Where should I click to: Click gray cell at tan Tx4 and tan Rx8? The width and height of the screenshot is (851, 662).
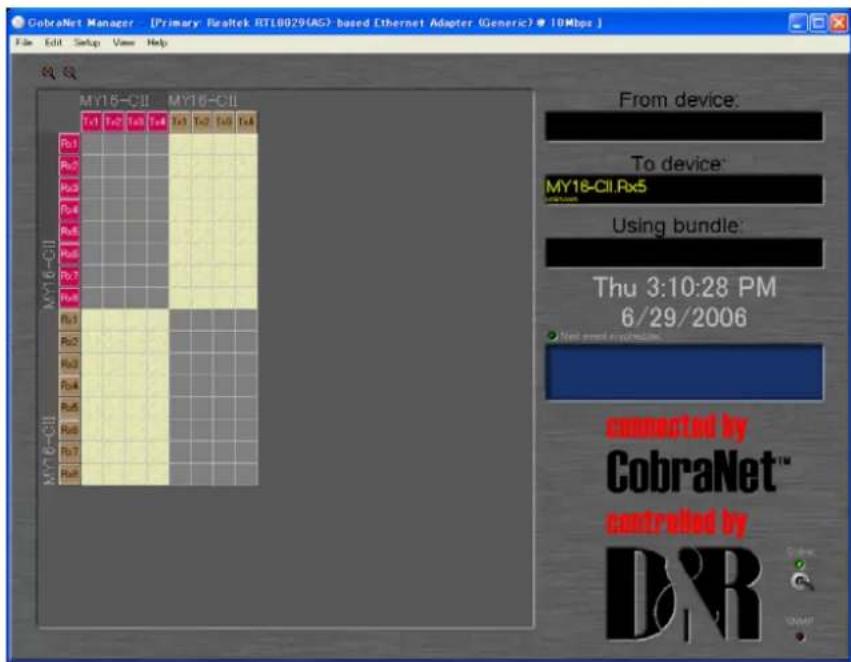tap(246, 474)
